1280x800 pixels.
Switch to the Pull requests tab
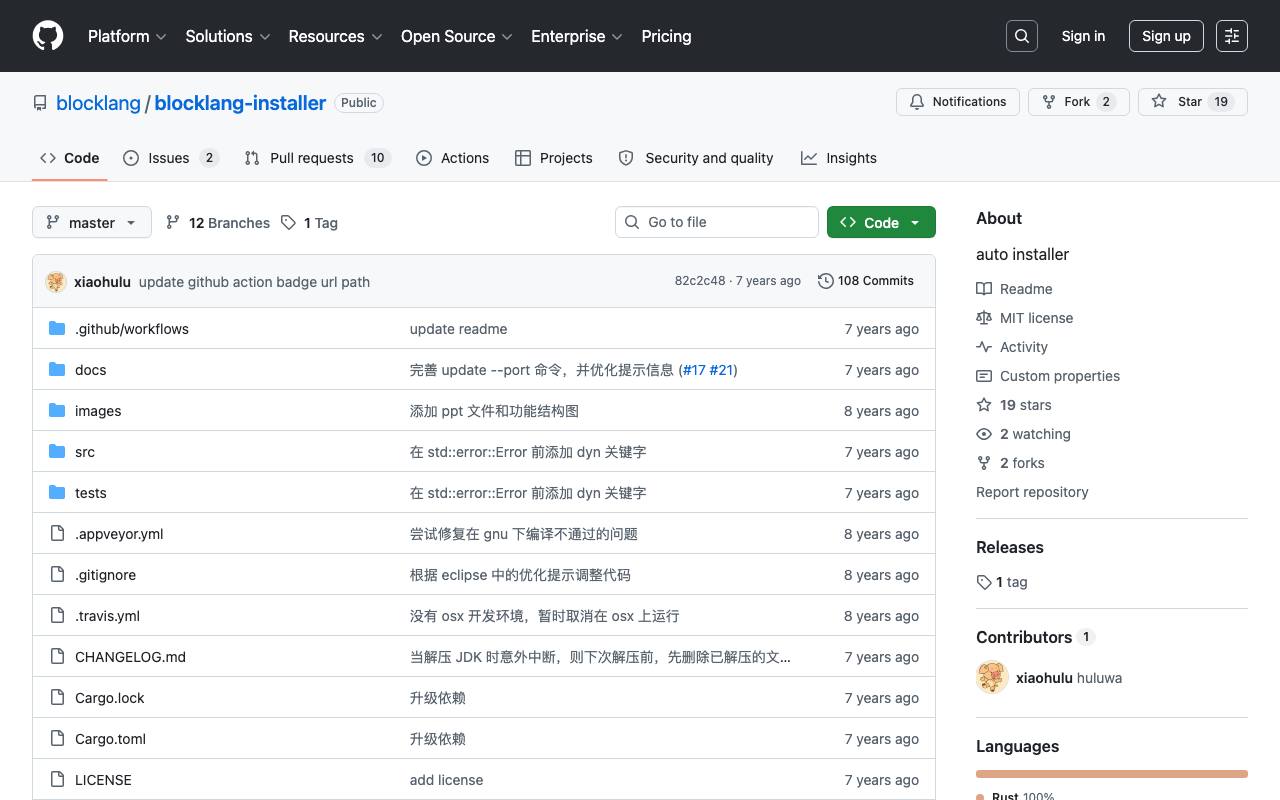click(x=317, y=158)
